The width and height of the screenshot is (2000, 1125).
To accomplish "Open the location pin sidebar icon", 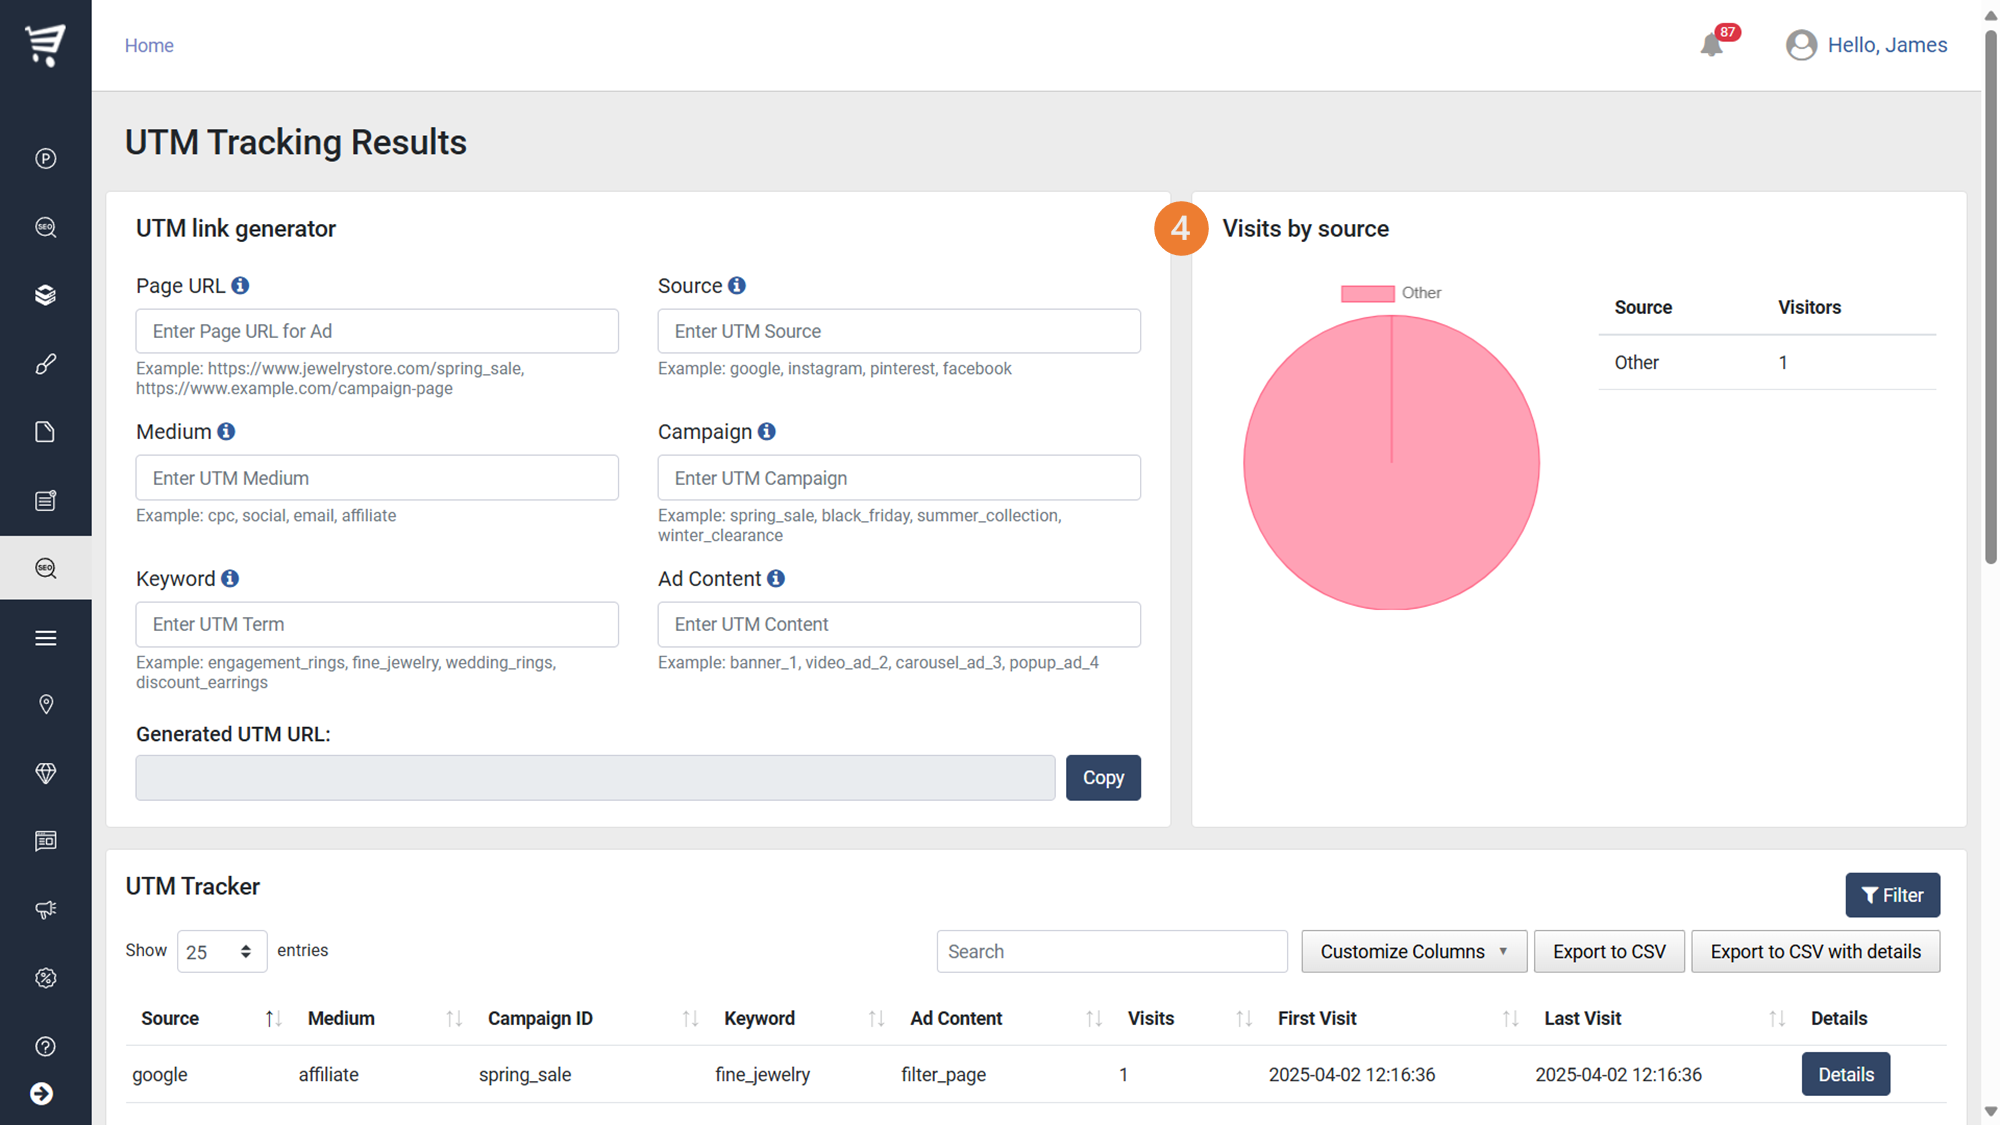I will [x=45, y=705].
